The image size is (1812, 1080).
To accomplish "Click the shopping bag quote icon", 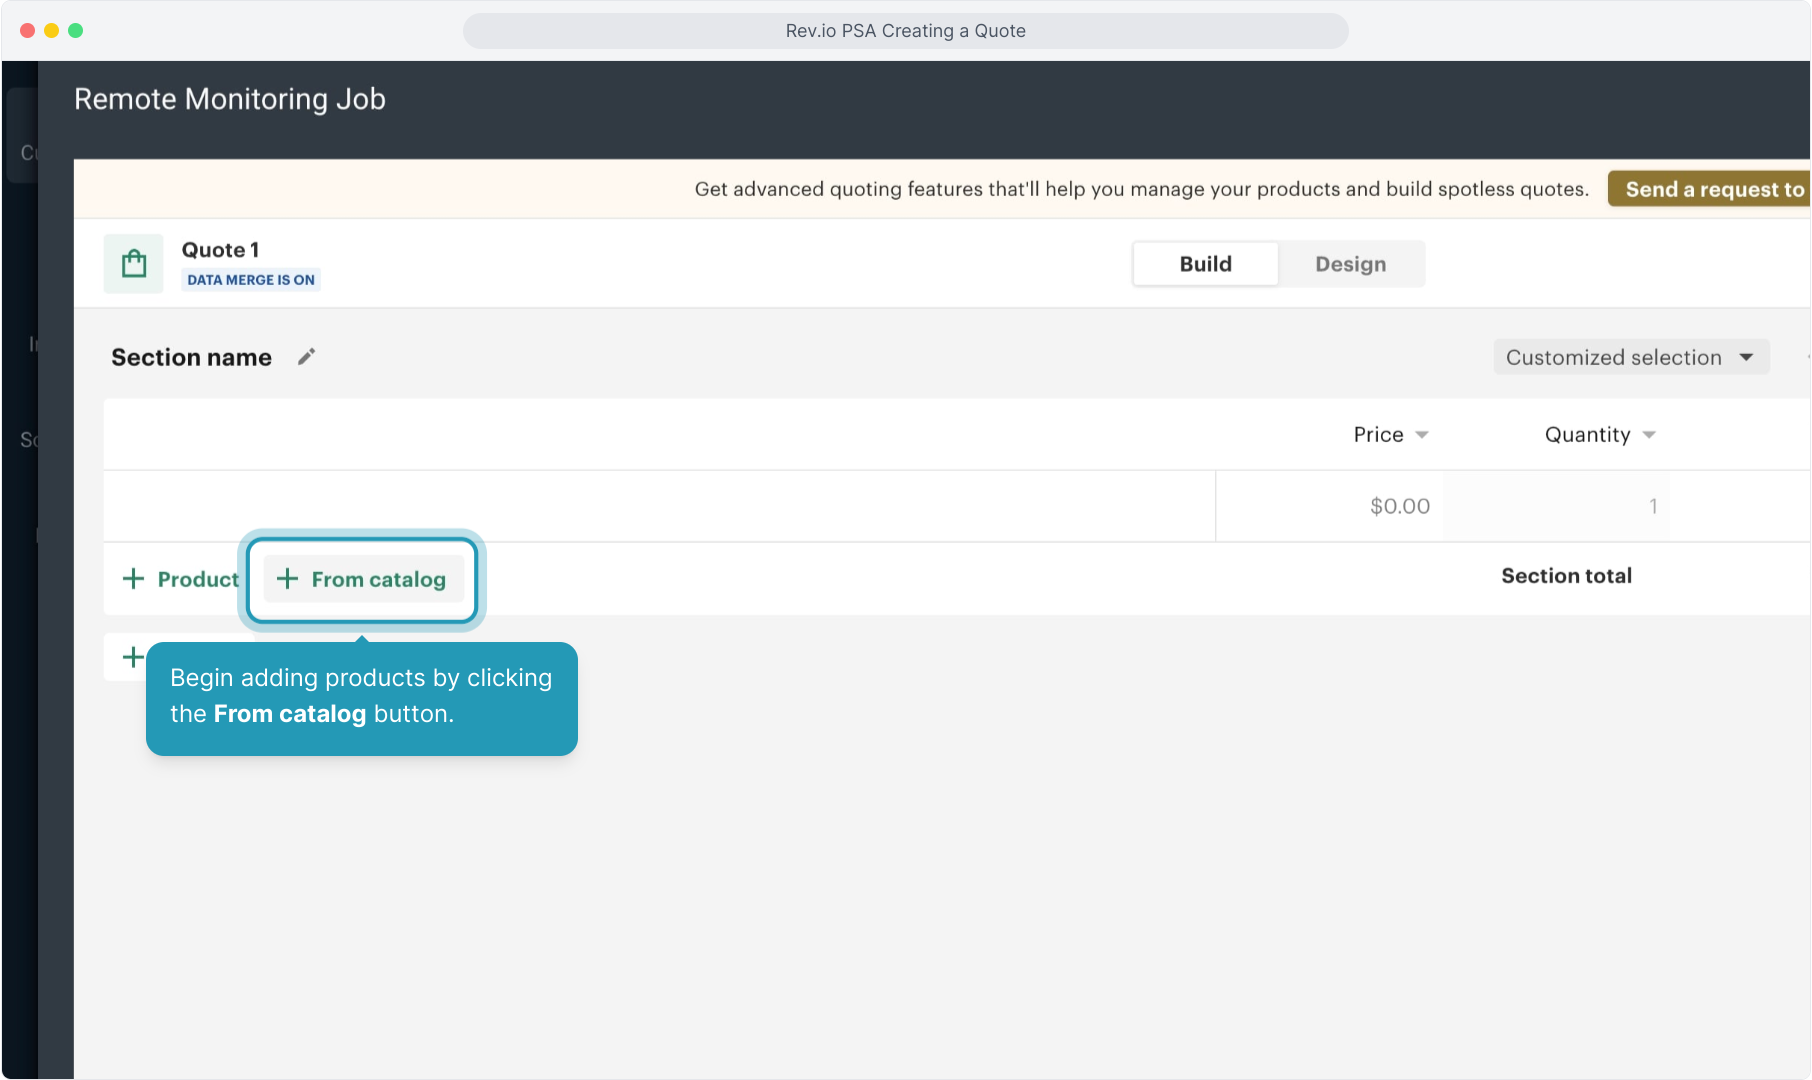I will point(134,264).
